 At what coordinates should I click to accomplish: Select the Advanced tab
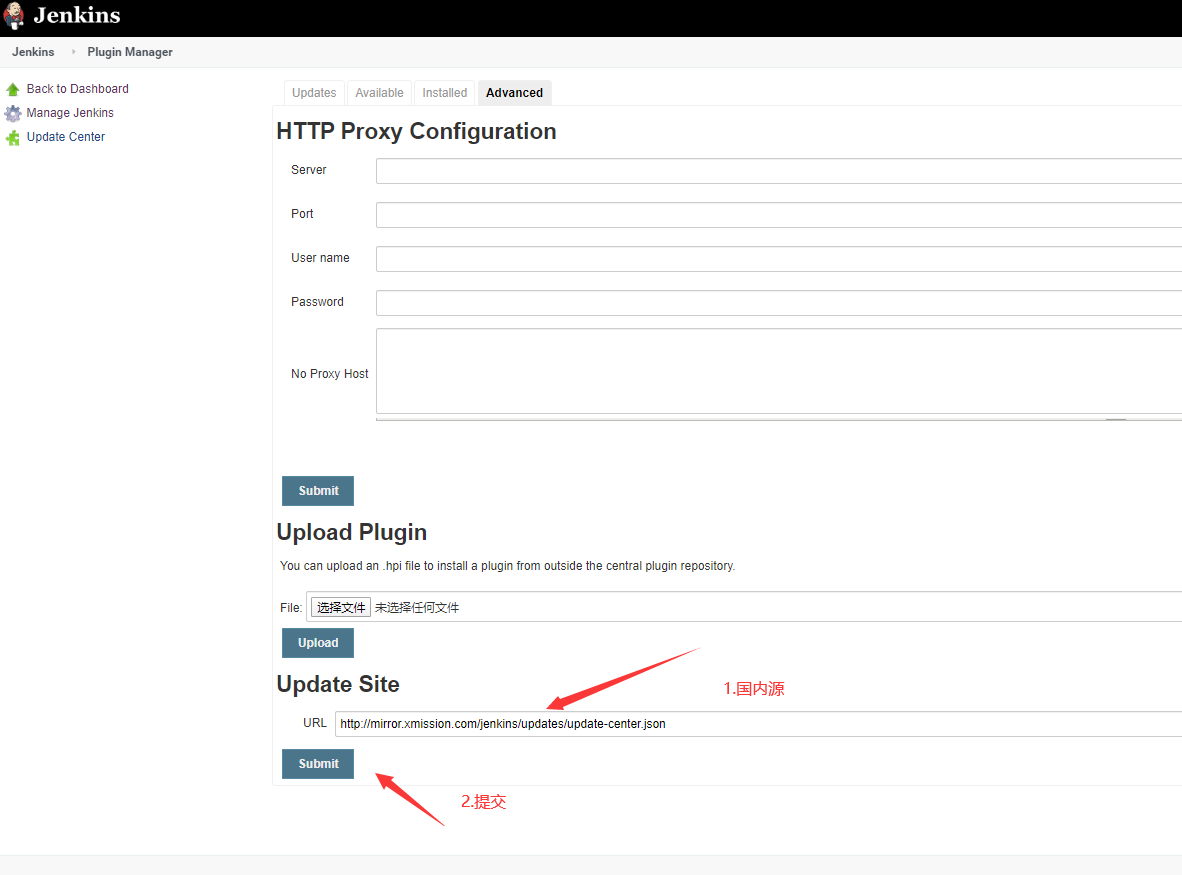(514, 93)
